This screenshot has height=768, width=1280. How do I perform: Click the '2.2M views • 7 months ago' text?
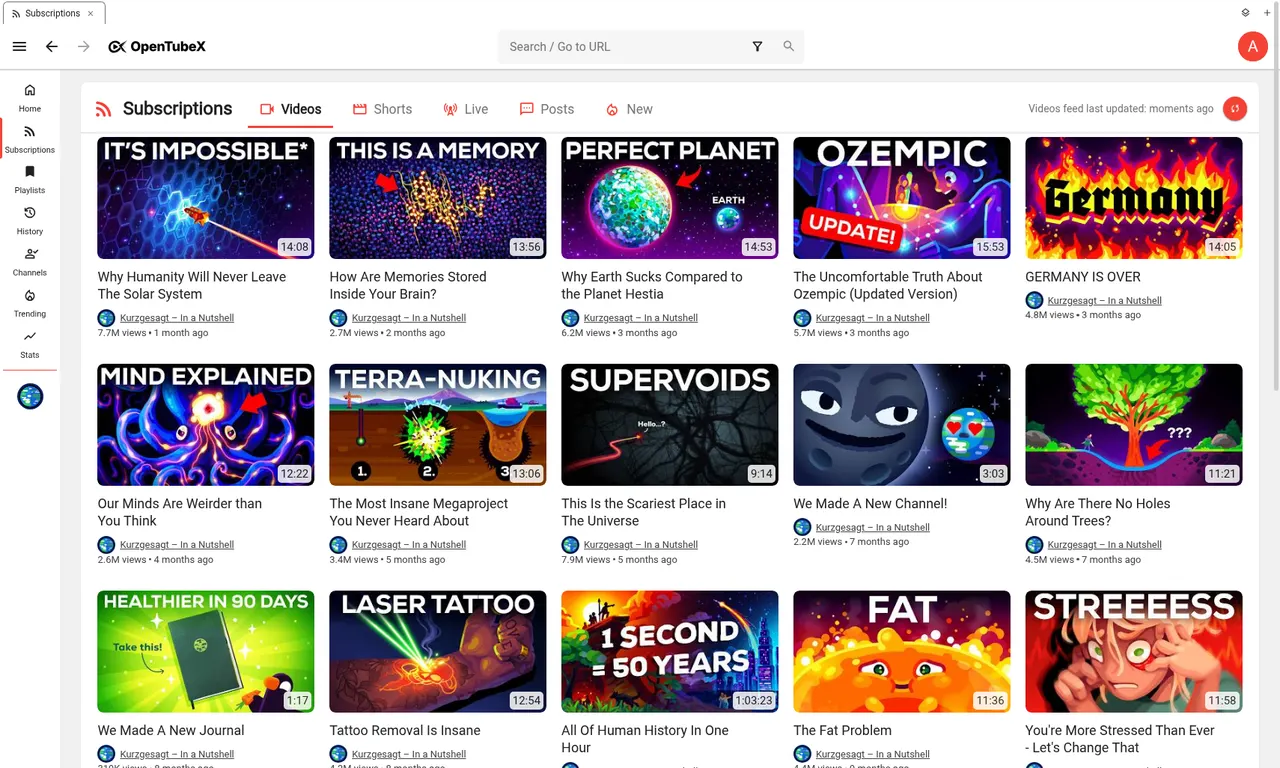[851, 542]
